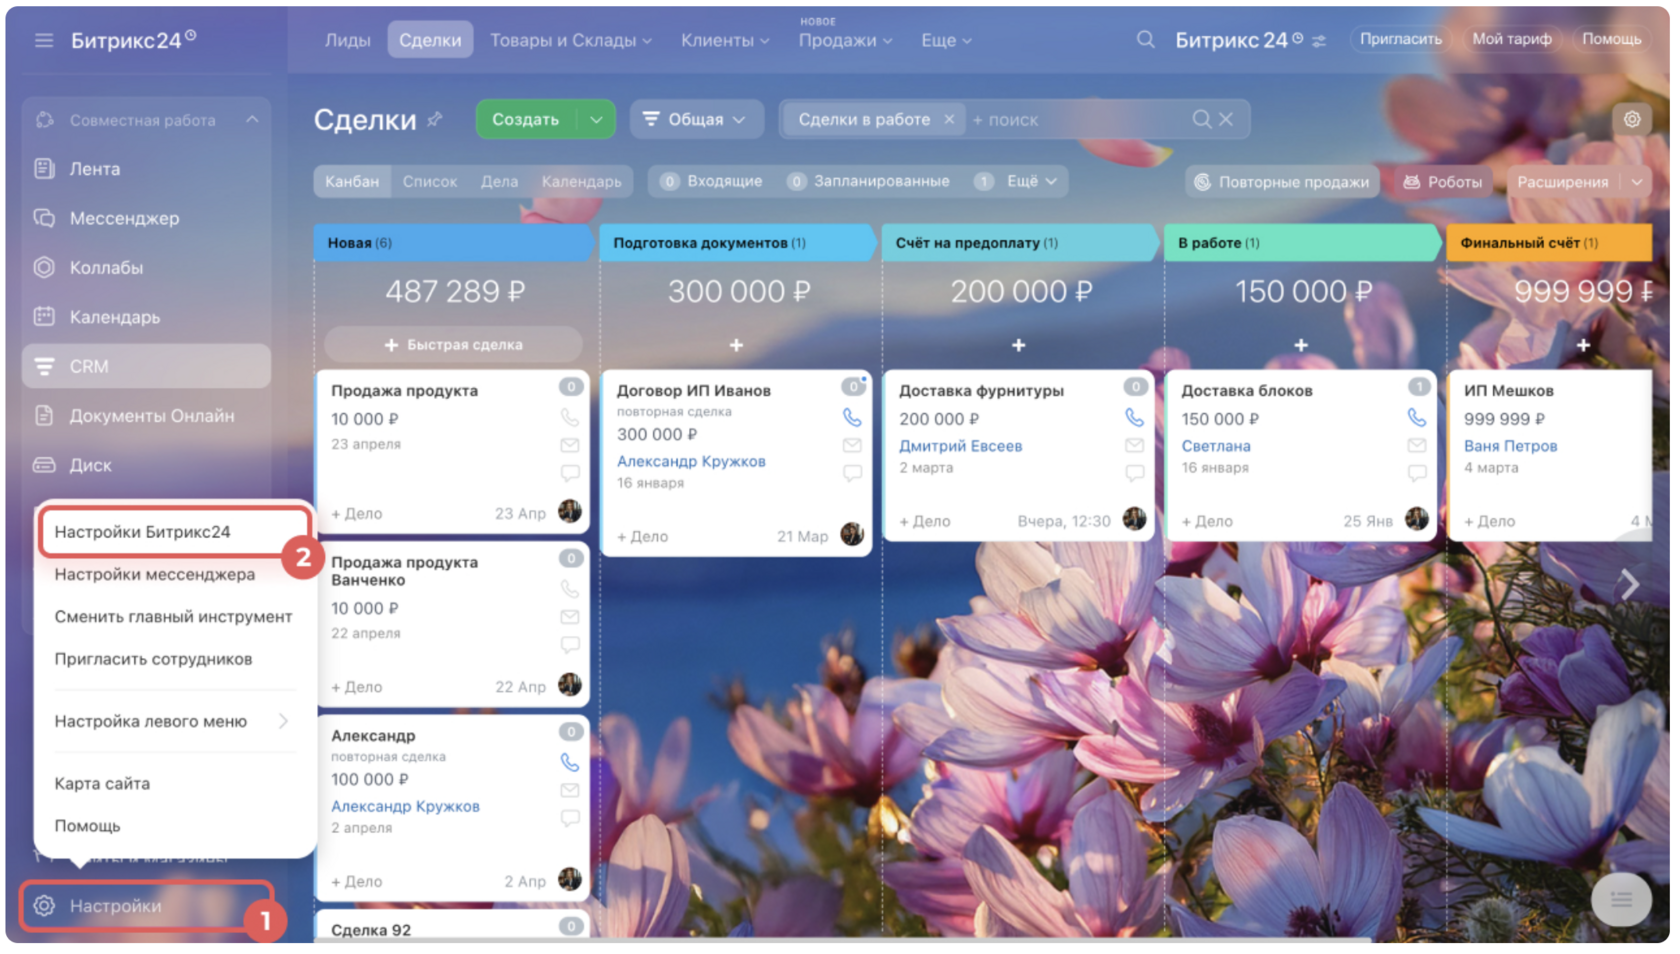The height and width of the screenshot is (954, 1680).
Task: Open Лиды tab in top navigation
Action: pyautogui.click(x=347, y=40)
